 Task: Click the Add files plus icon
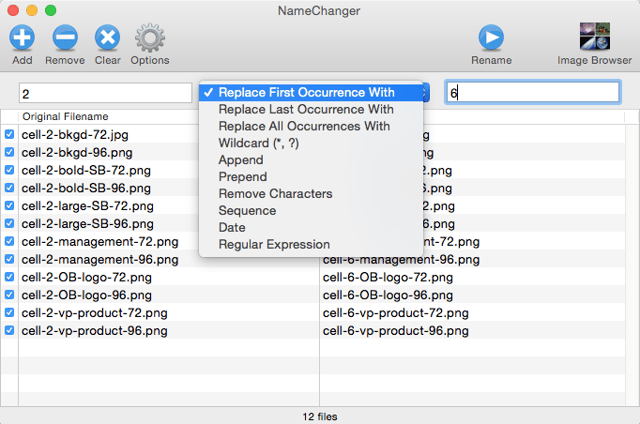[22, 38]
